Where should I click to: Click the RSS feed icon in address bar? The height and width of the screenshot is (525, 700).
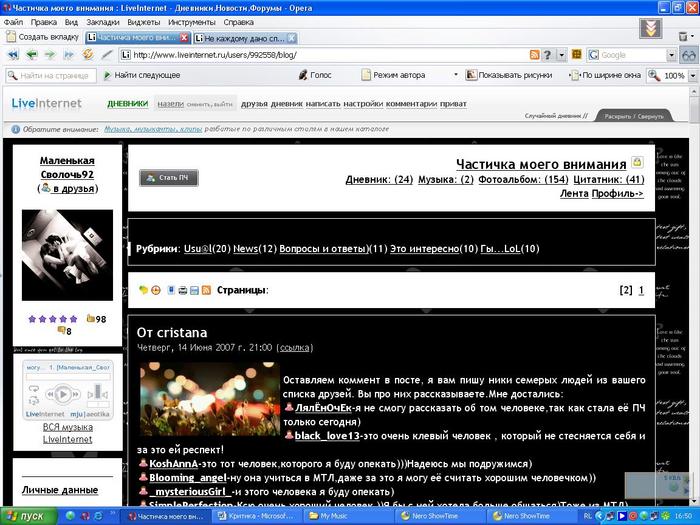534,55
